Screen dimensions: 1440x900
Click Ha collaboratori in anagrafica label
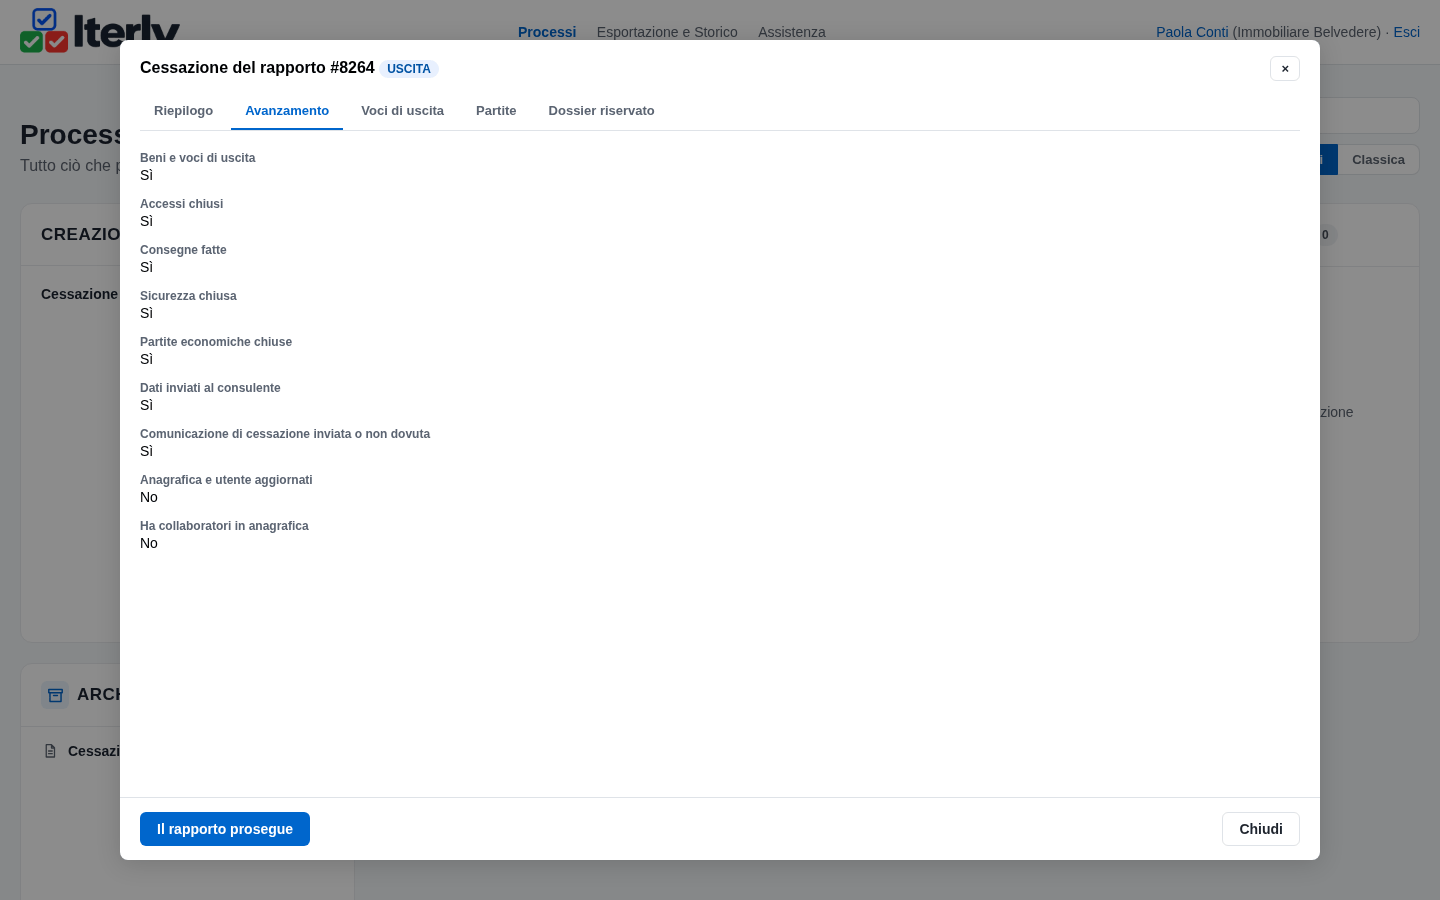[224, 526]
